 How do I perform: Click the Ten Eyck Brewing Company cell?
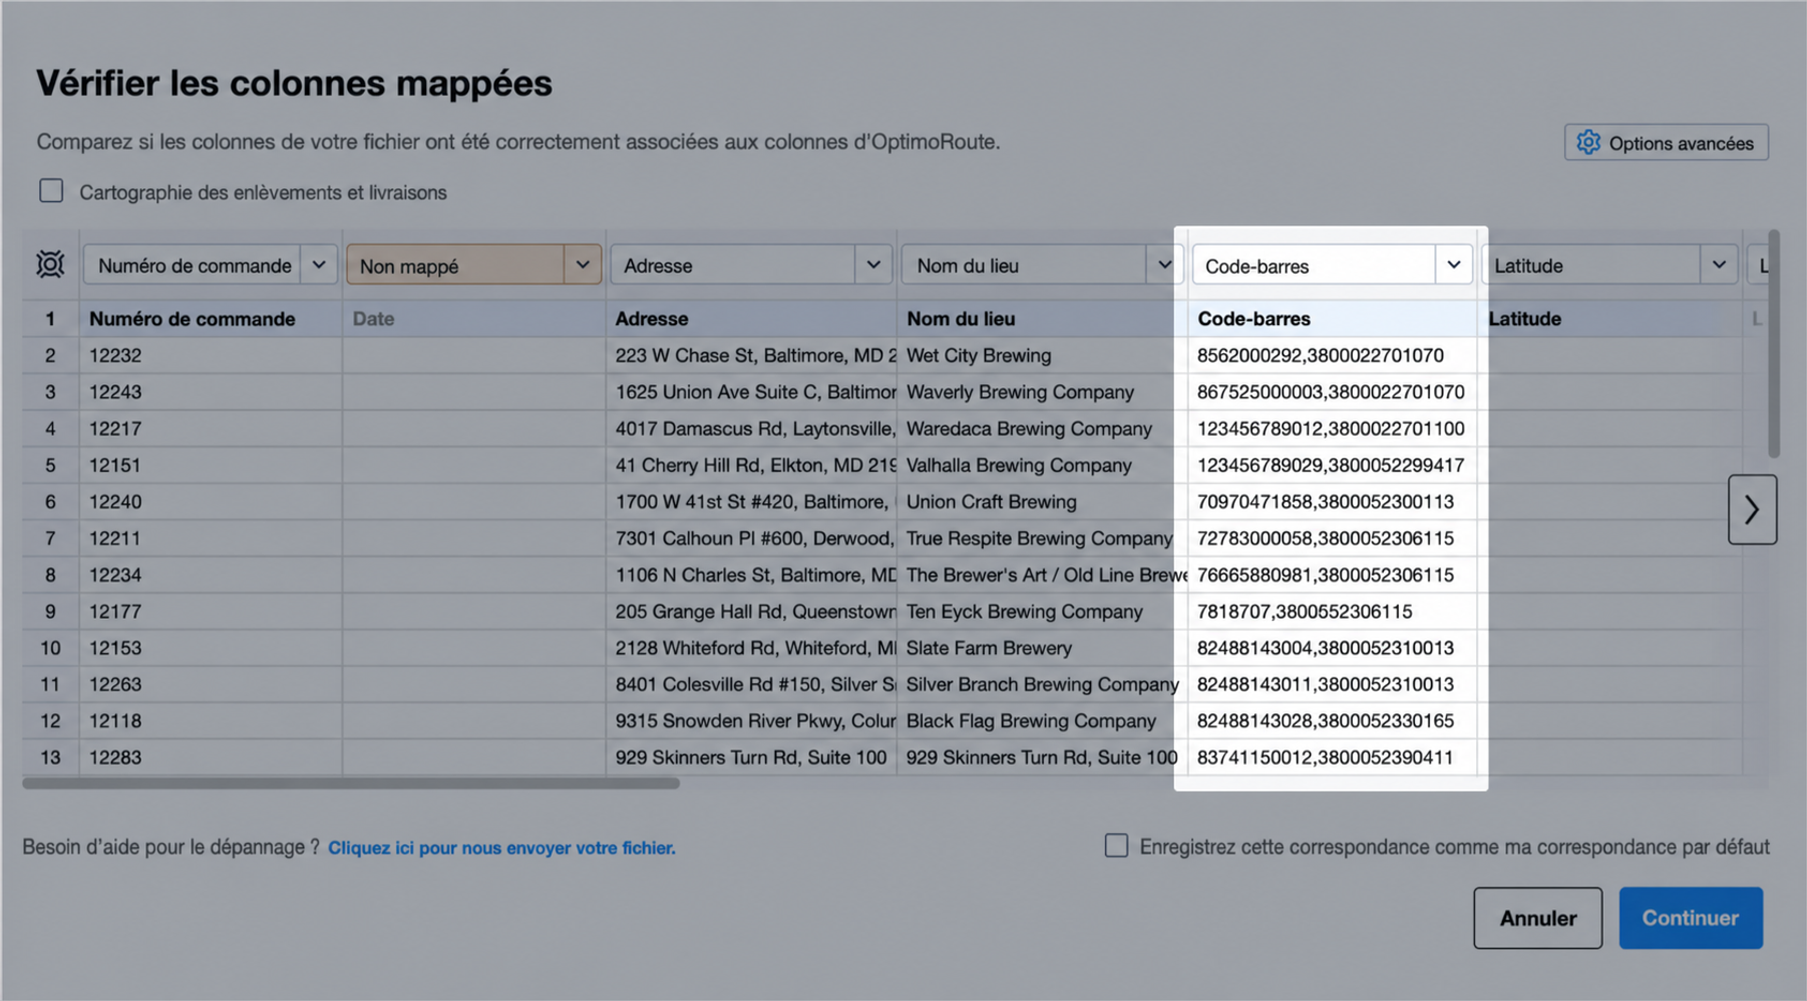(x=1042, y=611)
